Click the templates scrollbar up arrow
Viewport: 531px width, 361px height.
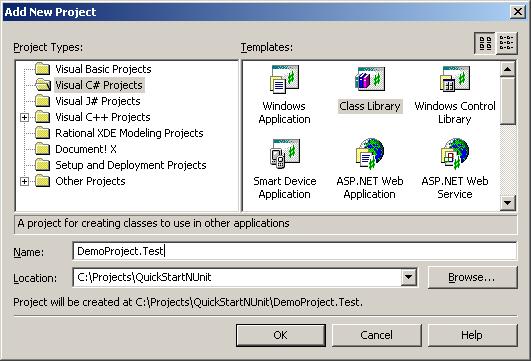pyautogui.click(x=507, y=69)
